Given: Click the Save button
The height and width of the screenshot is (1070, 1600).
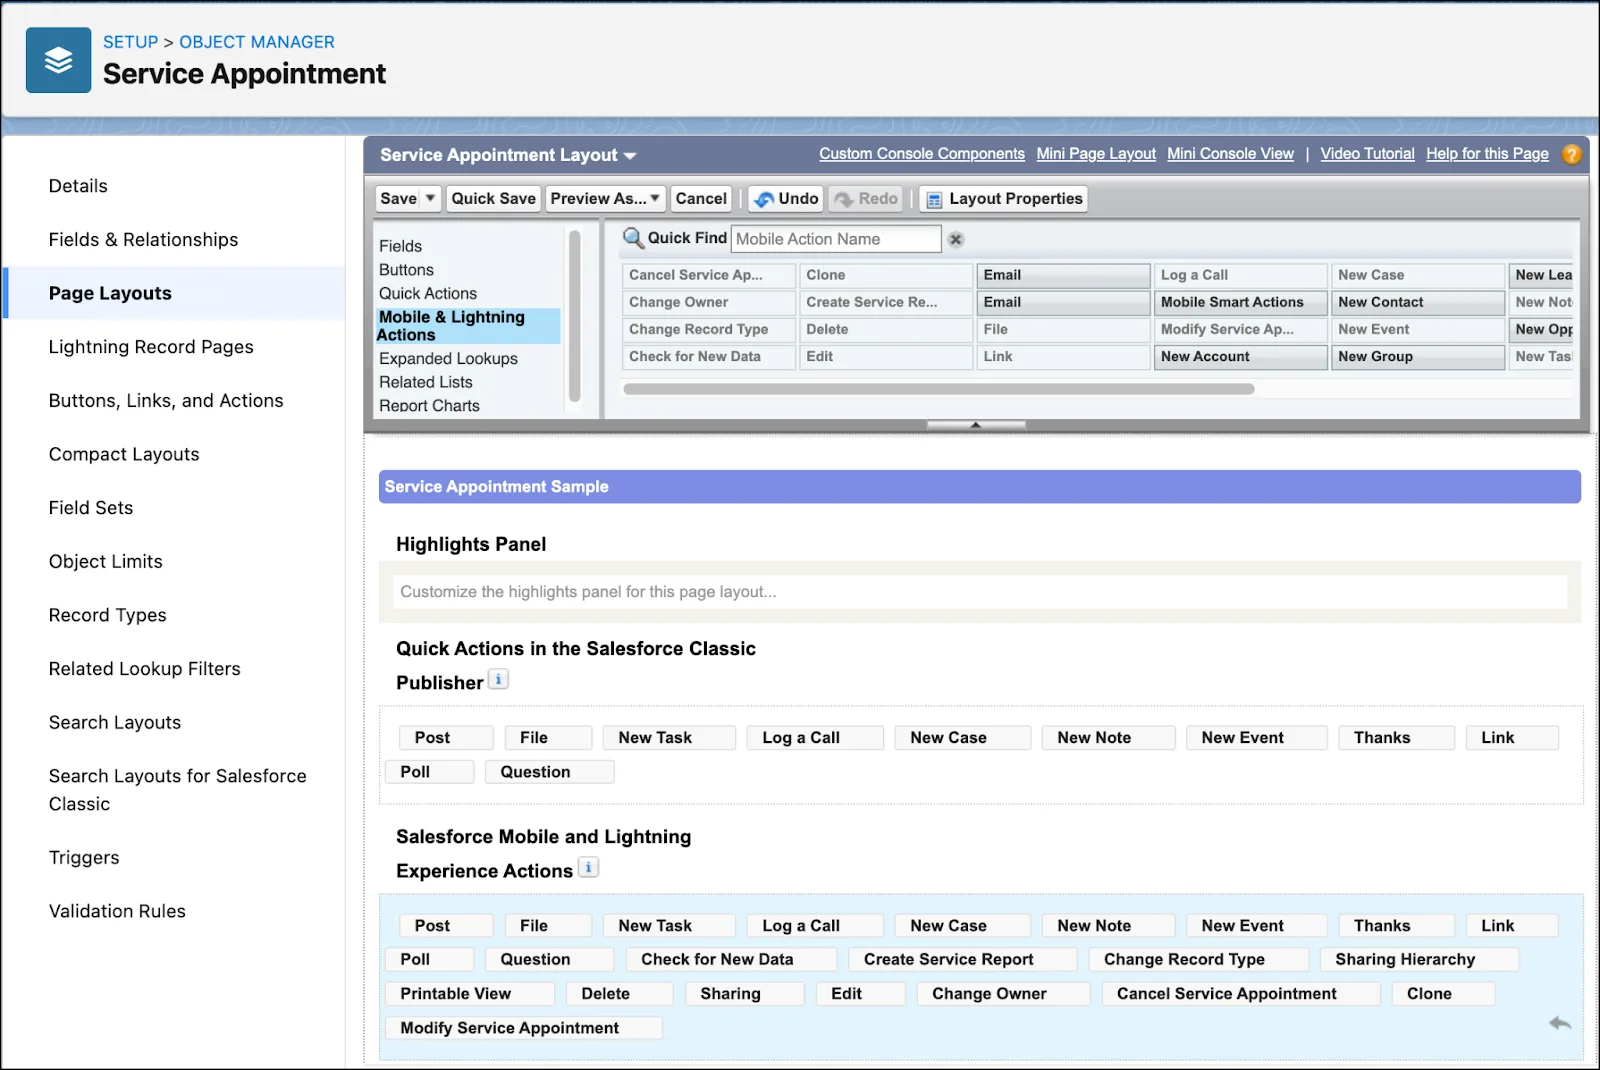Looking at the screenshot, I should click(398, 198).
